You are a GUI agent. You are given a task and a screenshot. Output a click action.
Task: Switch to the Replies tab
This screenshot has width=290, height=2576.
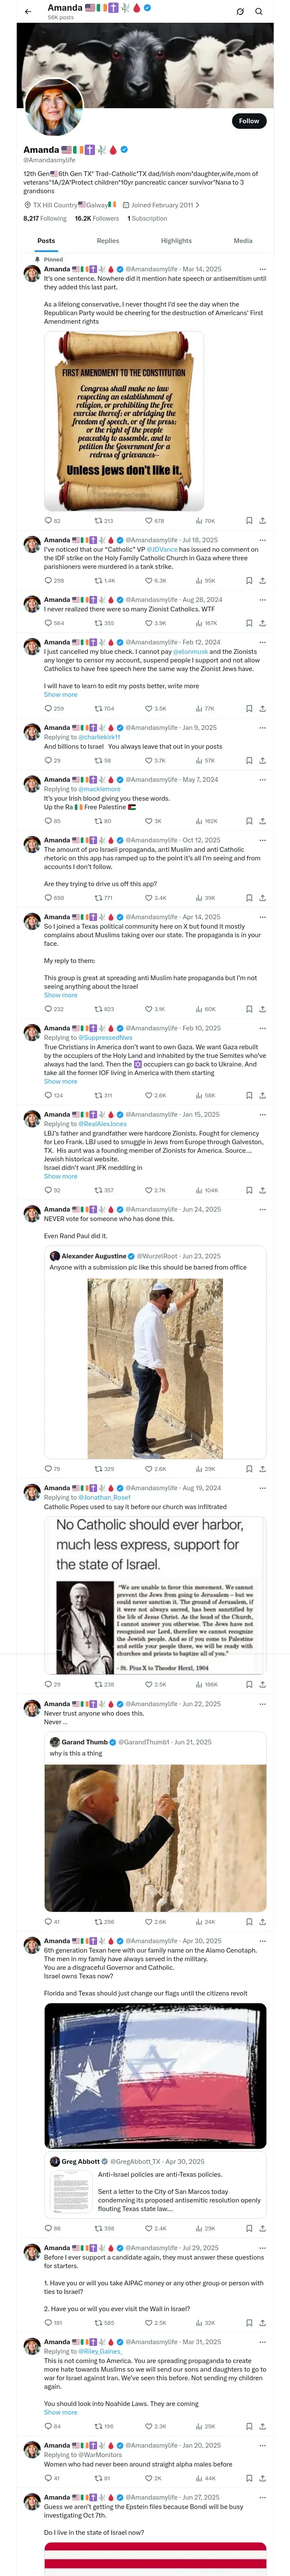coord(108,241)
